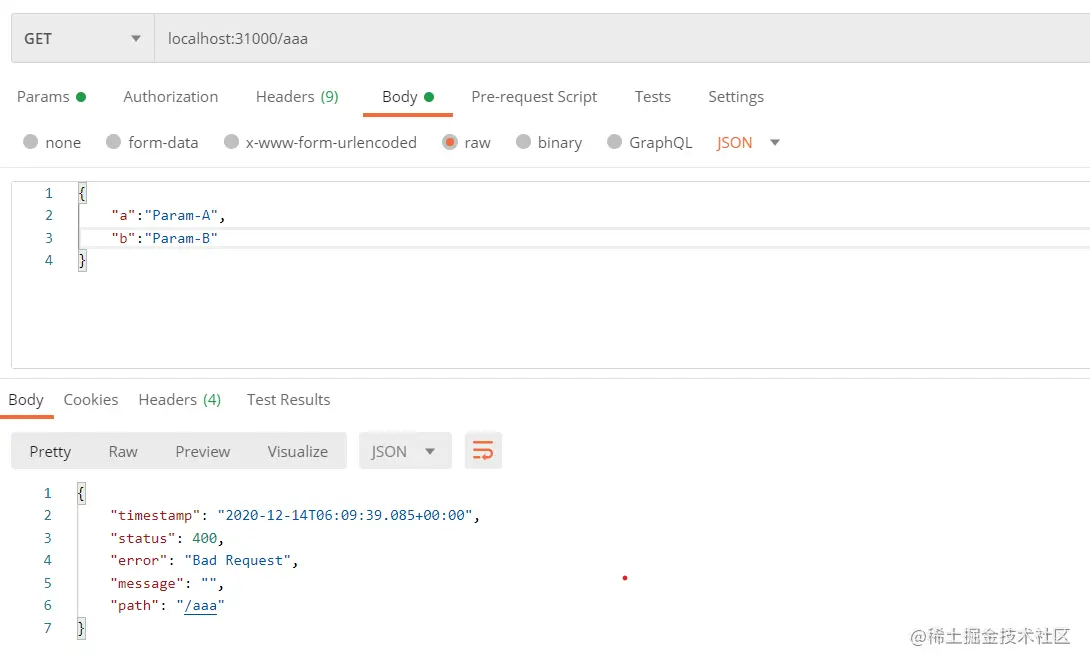This screenshot has width=1090, height=666.
Task: Open the Pre-request Script tab
Action: coord(534,97)
